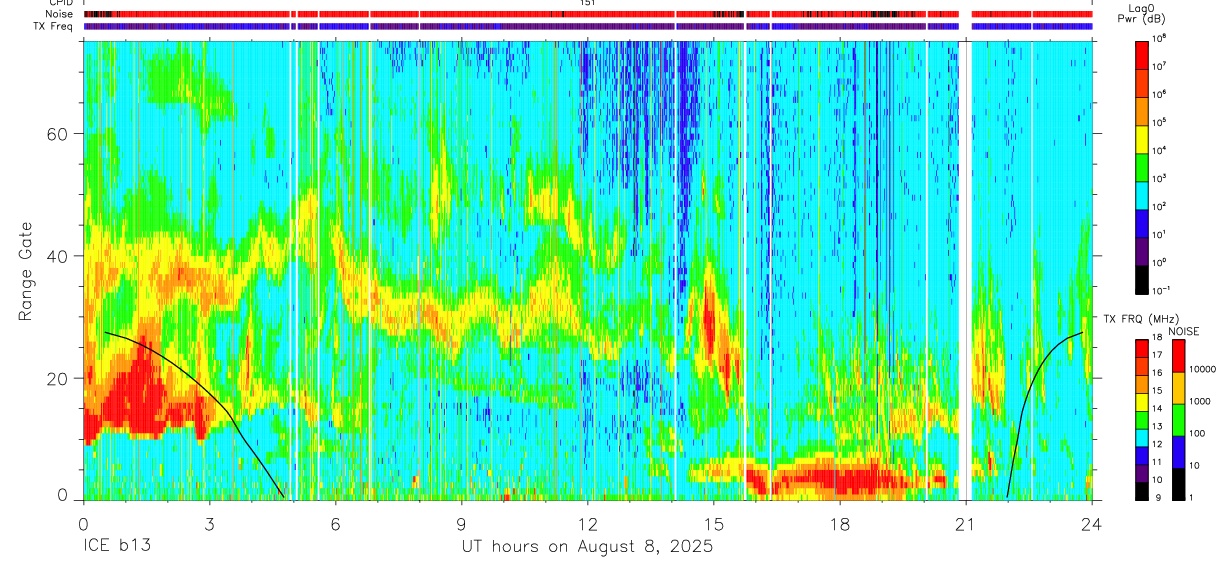Click x-axis tick label '18'
This screenshot has width=1228, height=567.
840,523
